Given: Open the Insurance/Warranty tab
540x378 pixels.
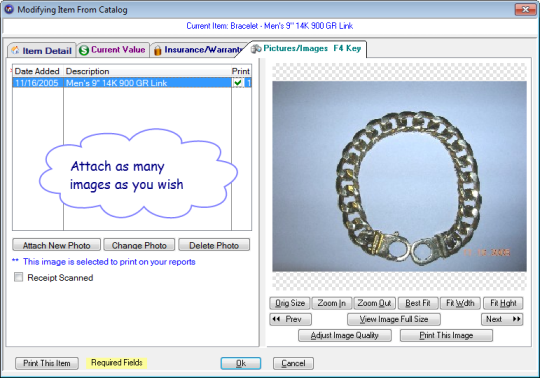Looking at the screenshot, I should (198, 50).
